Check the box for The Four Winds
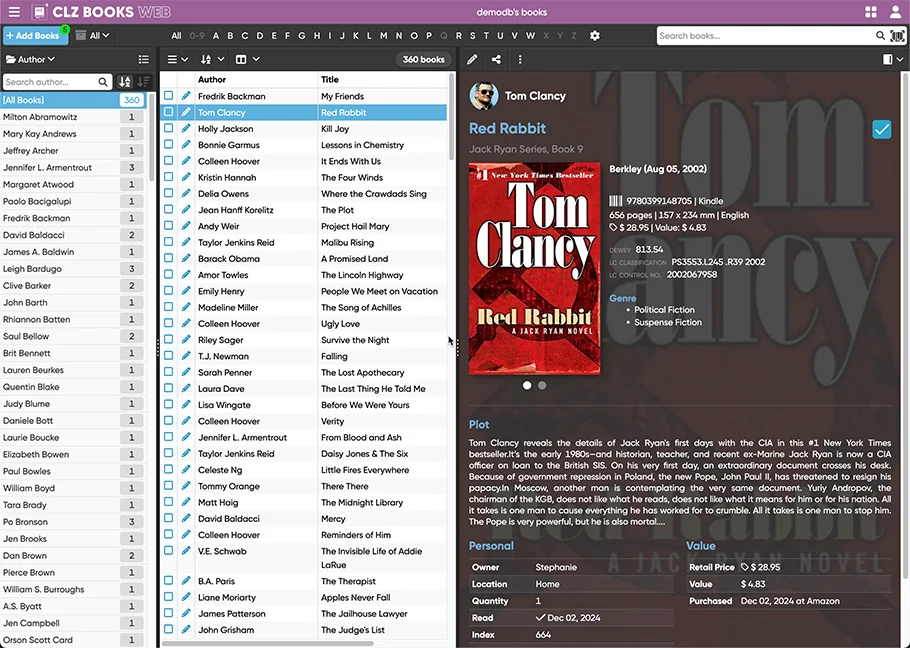The height and width of the screenshot is (648, 910). click(x=168, y=176)
